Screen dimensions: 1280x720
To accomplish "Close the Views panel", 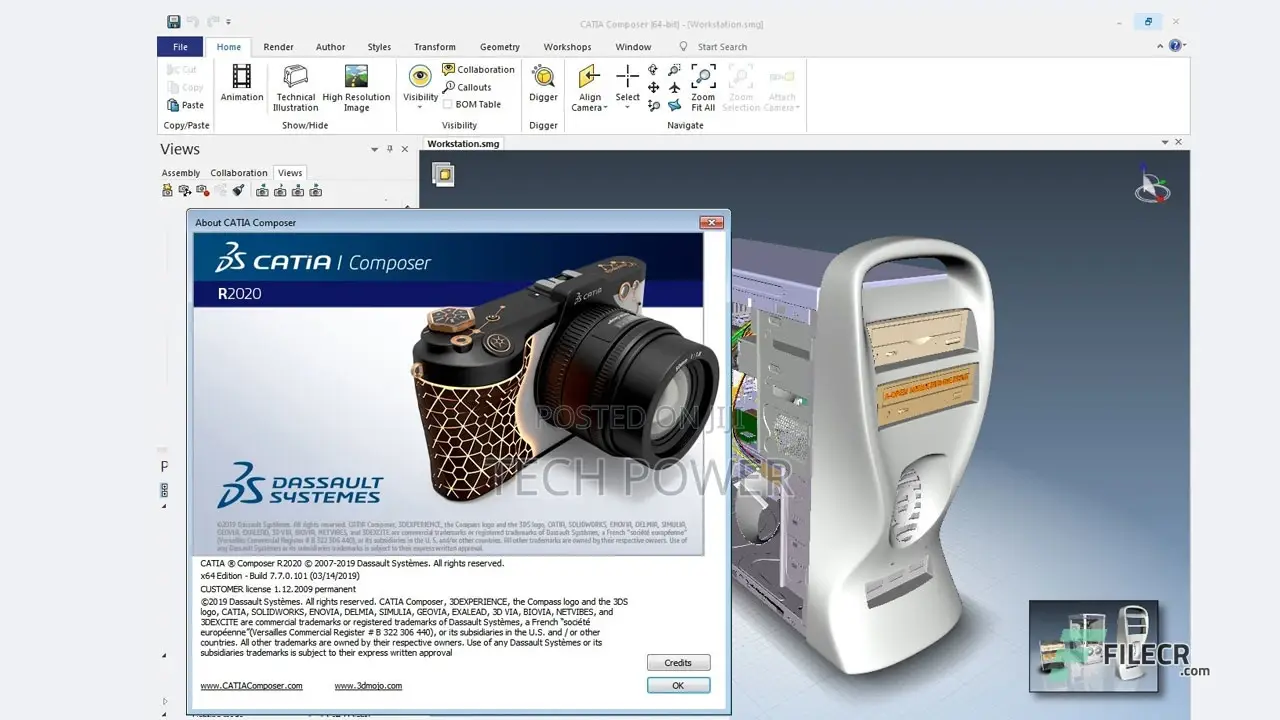I will coord(405,149).
